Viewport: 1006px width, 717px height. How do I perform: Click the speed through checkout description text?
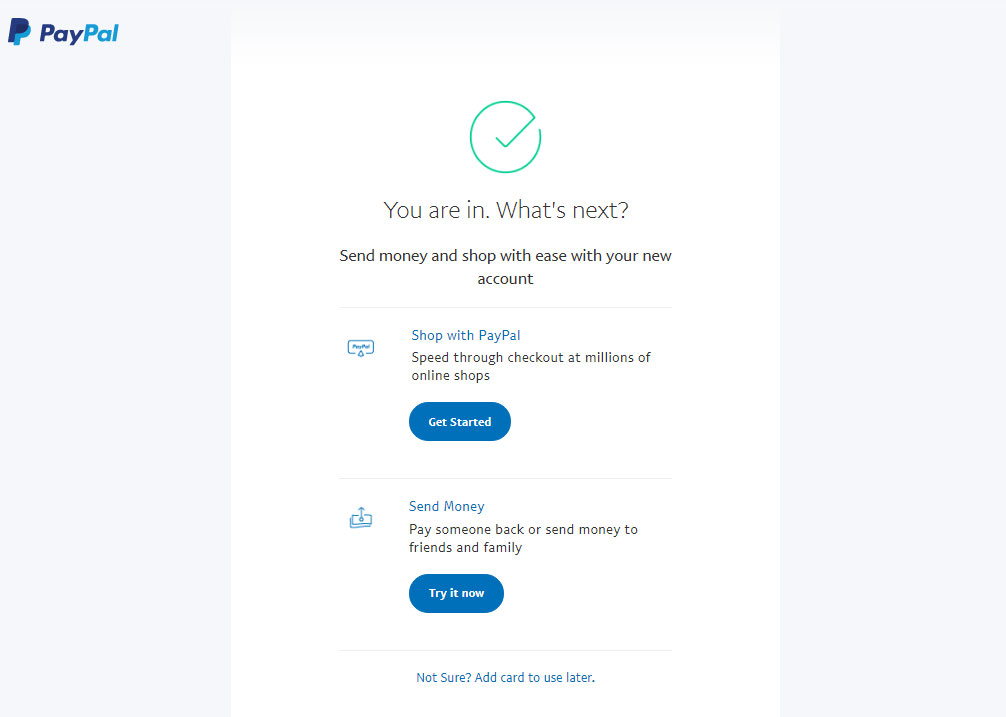click(x=530, y=367)
